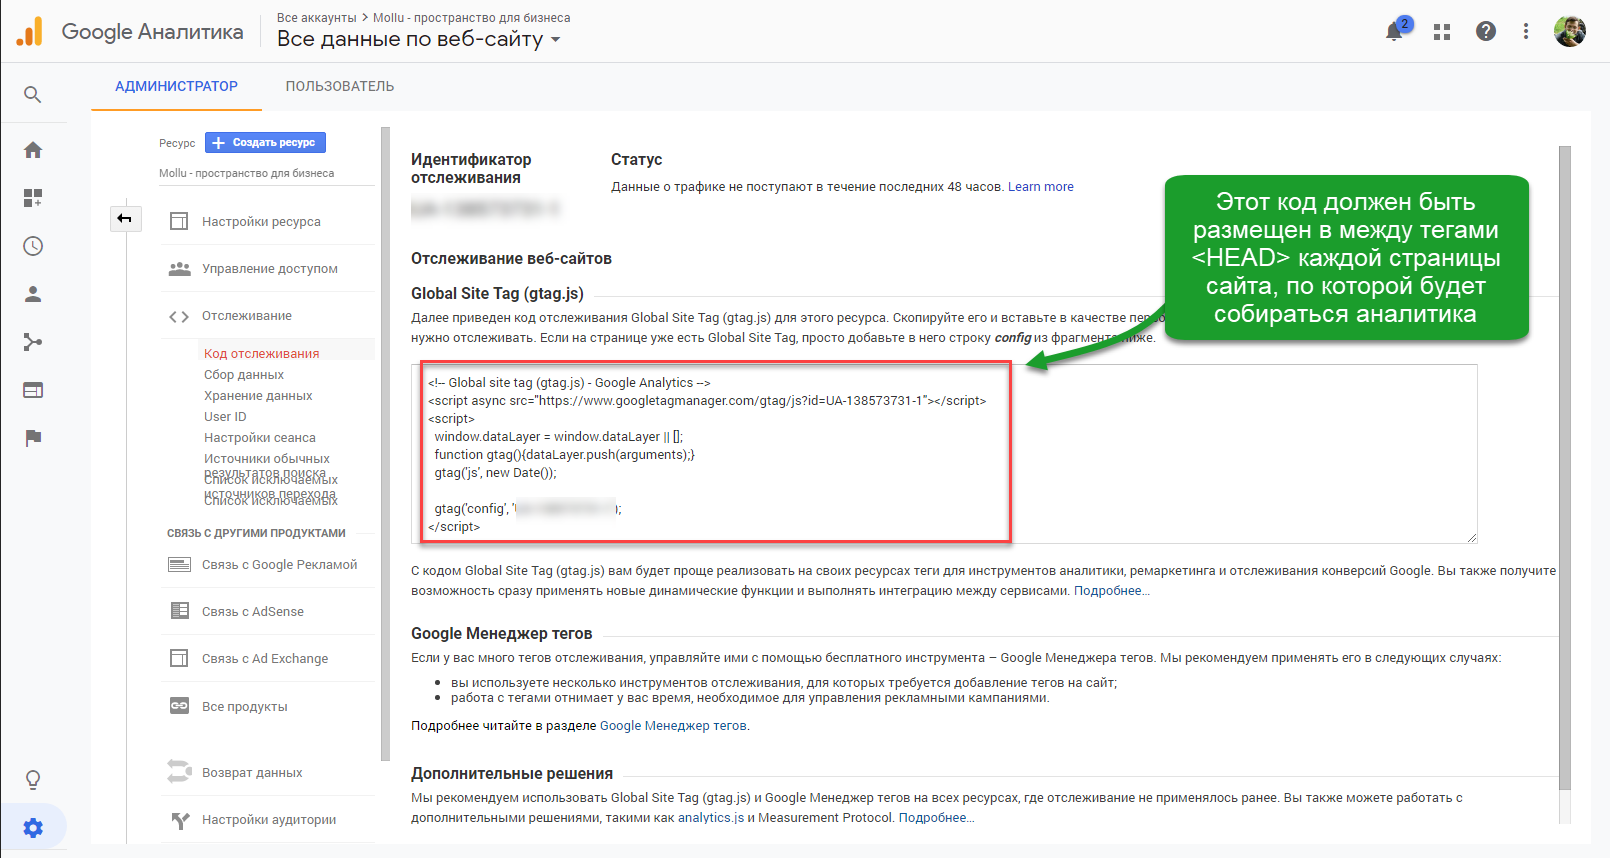Open the Google Менеджер тегов link
The height and width of the screenshot is (858, 1610).
tap(673, 726)
